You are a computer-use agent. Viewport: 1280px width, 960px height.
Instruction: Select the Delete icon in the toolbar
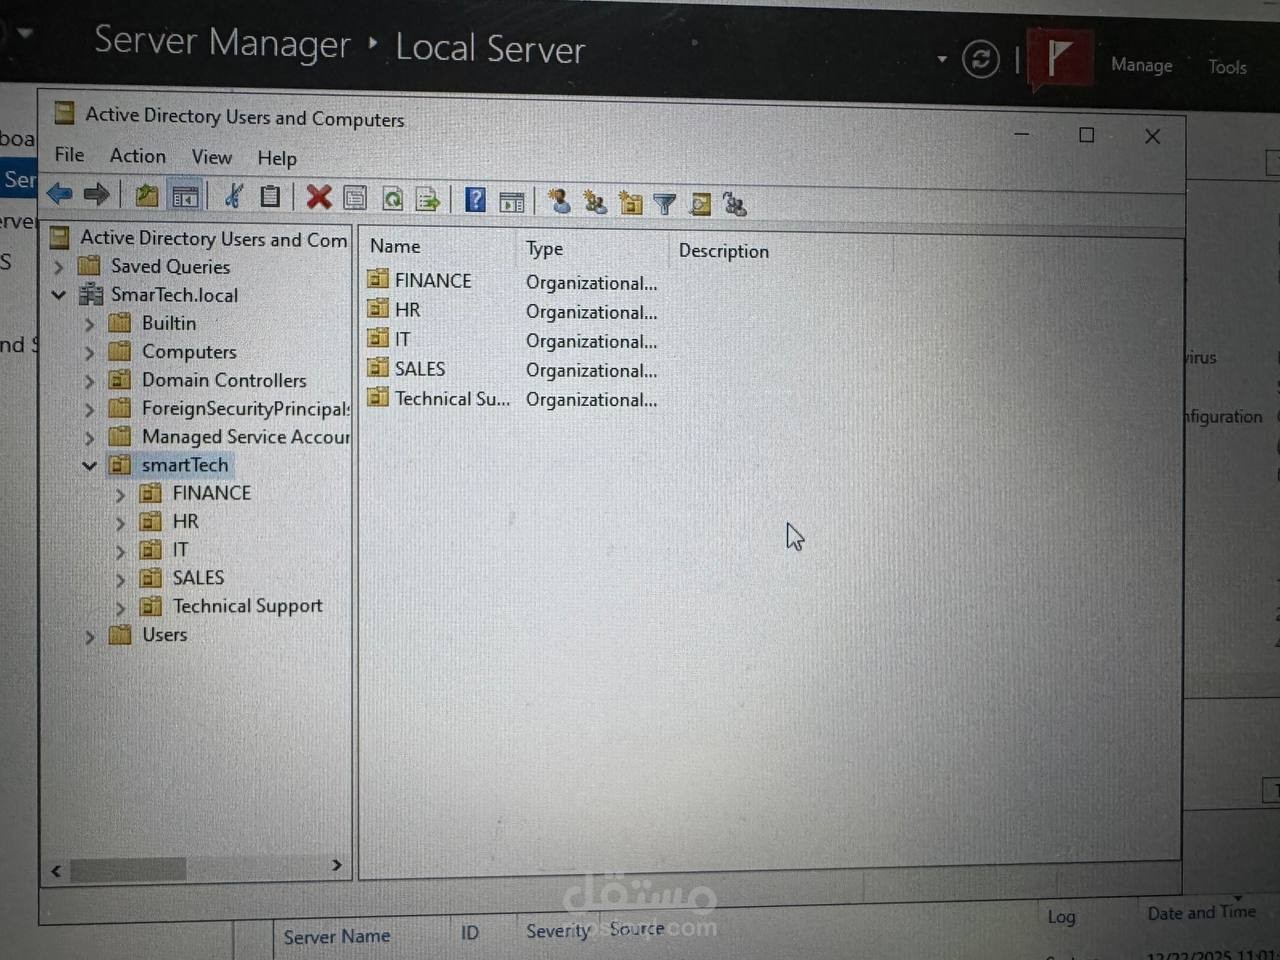[x=318, y=197]
